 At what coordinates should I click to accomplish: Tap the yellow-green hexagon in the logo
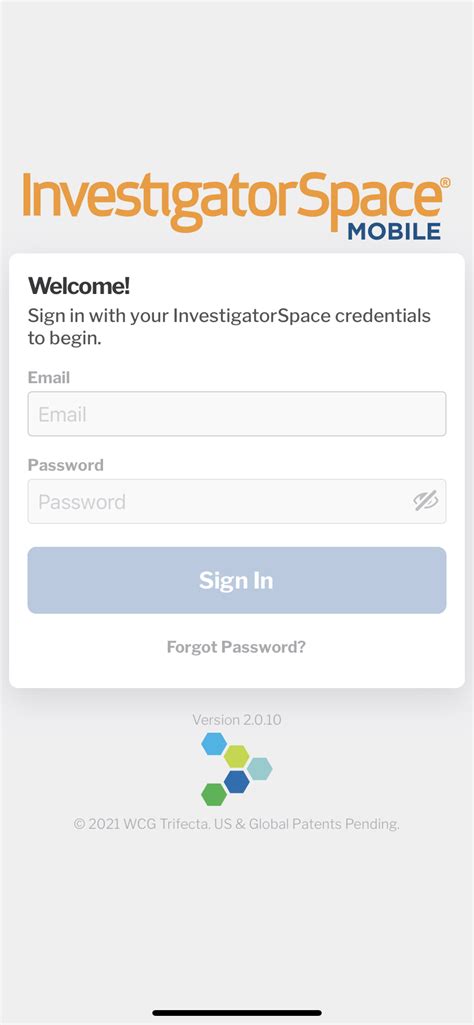(x=237, y=756)
